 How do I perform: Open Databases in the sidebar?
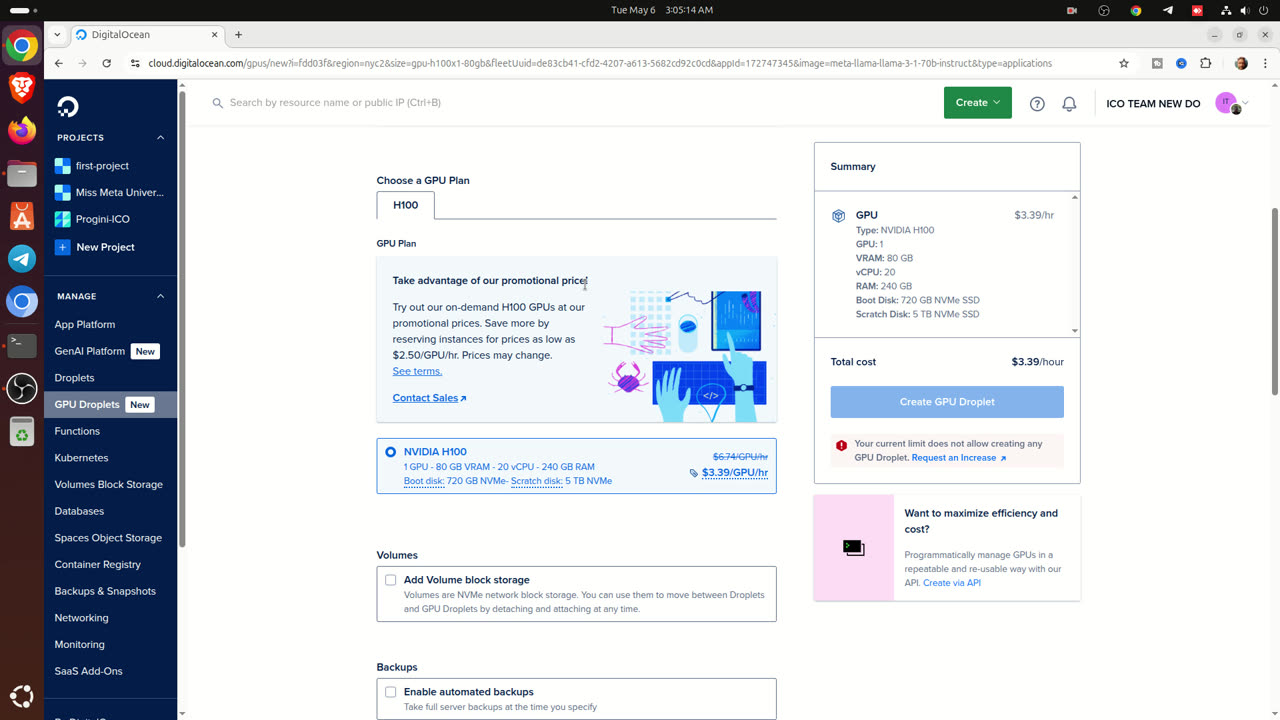tap(79, 511)
